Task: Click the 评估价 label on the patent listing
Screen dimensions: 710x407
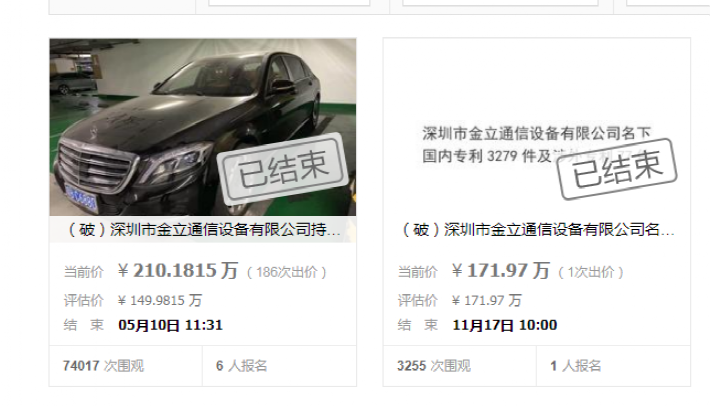Action: 417,300
